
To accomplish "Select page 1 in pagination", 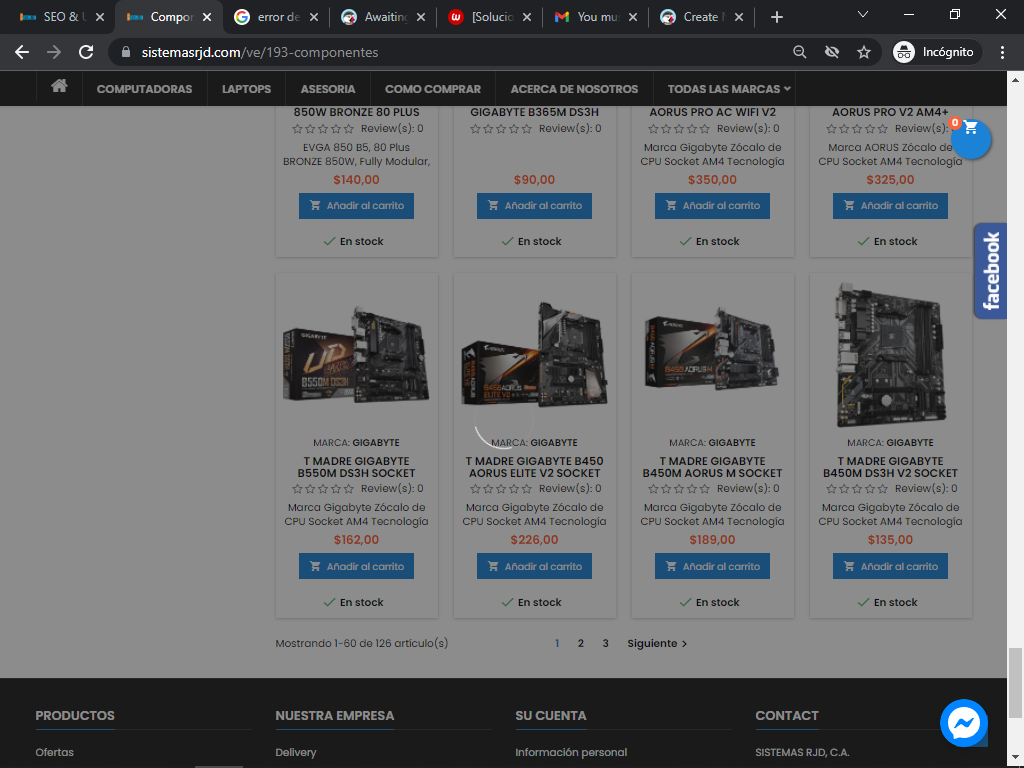I will pos(557,643).
